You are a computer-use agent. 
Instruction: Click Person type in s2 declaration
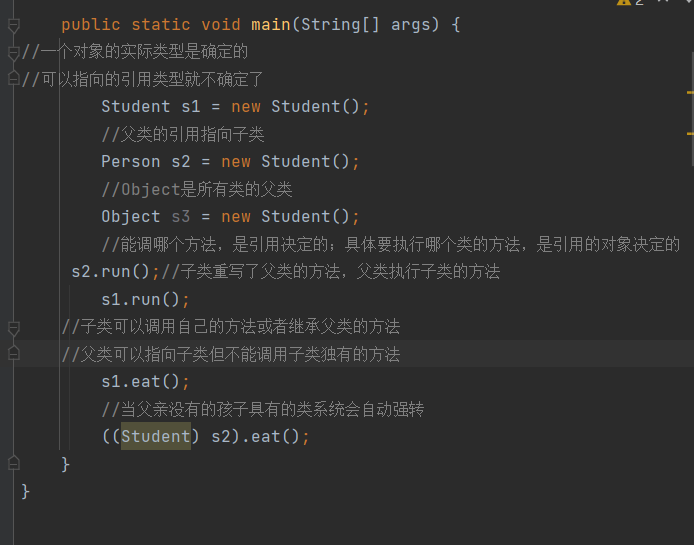coord(130,161)
